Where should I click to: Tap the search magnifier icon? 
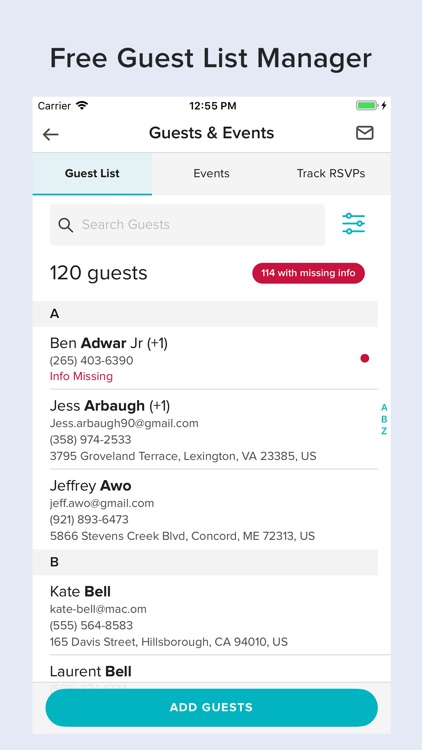66,225
